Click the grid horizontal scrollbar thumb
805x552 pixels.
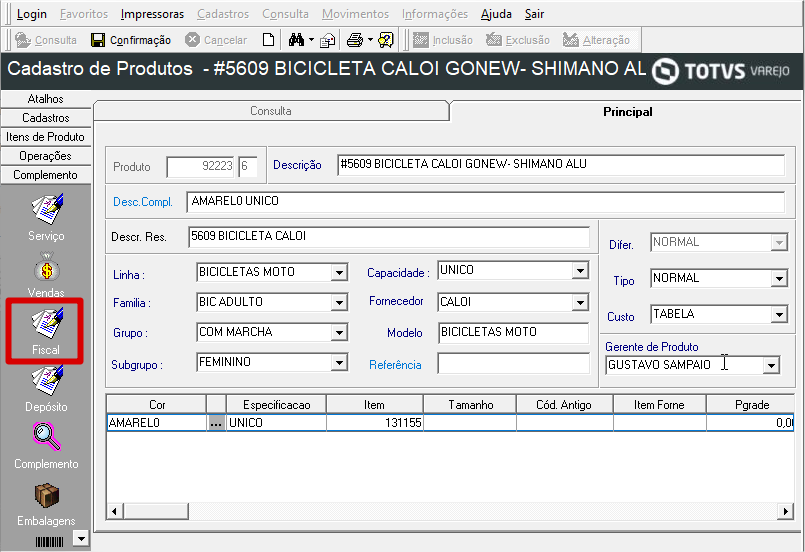pos(156,511)
